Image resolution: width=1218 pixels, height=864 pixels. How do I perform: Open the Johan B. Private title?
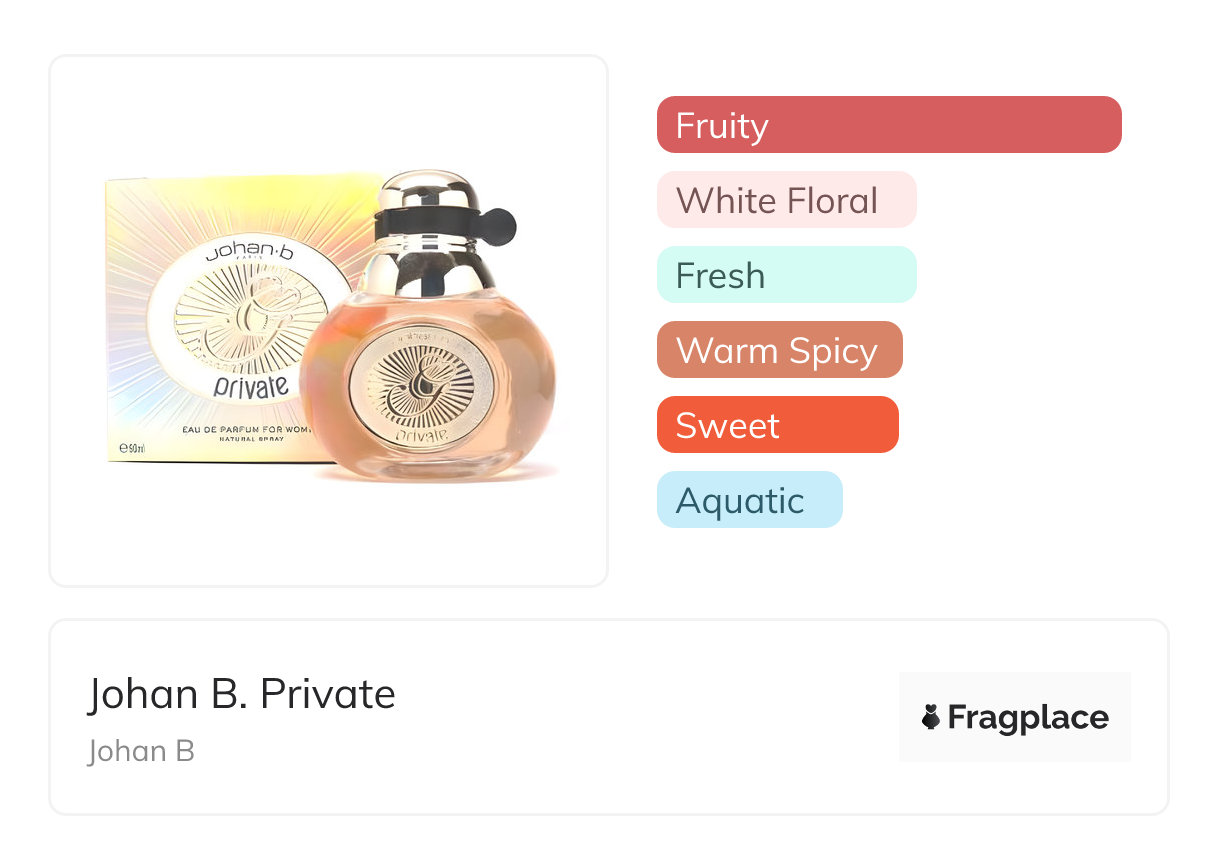click(241, 693)
